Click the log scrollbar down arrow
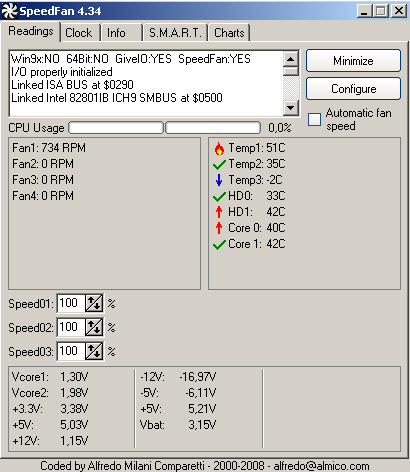This screenshot has width=410, height=472. [291, 108]
